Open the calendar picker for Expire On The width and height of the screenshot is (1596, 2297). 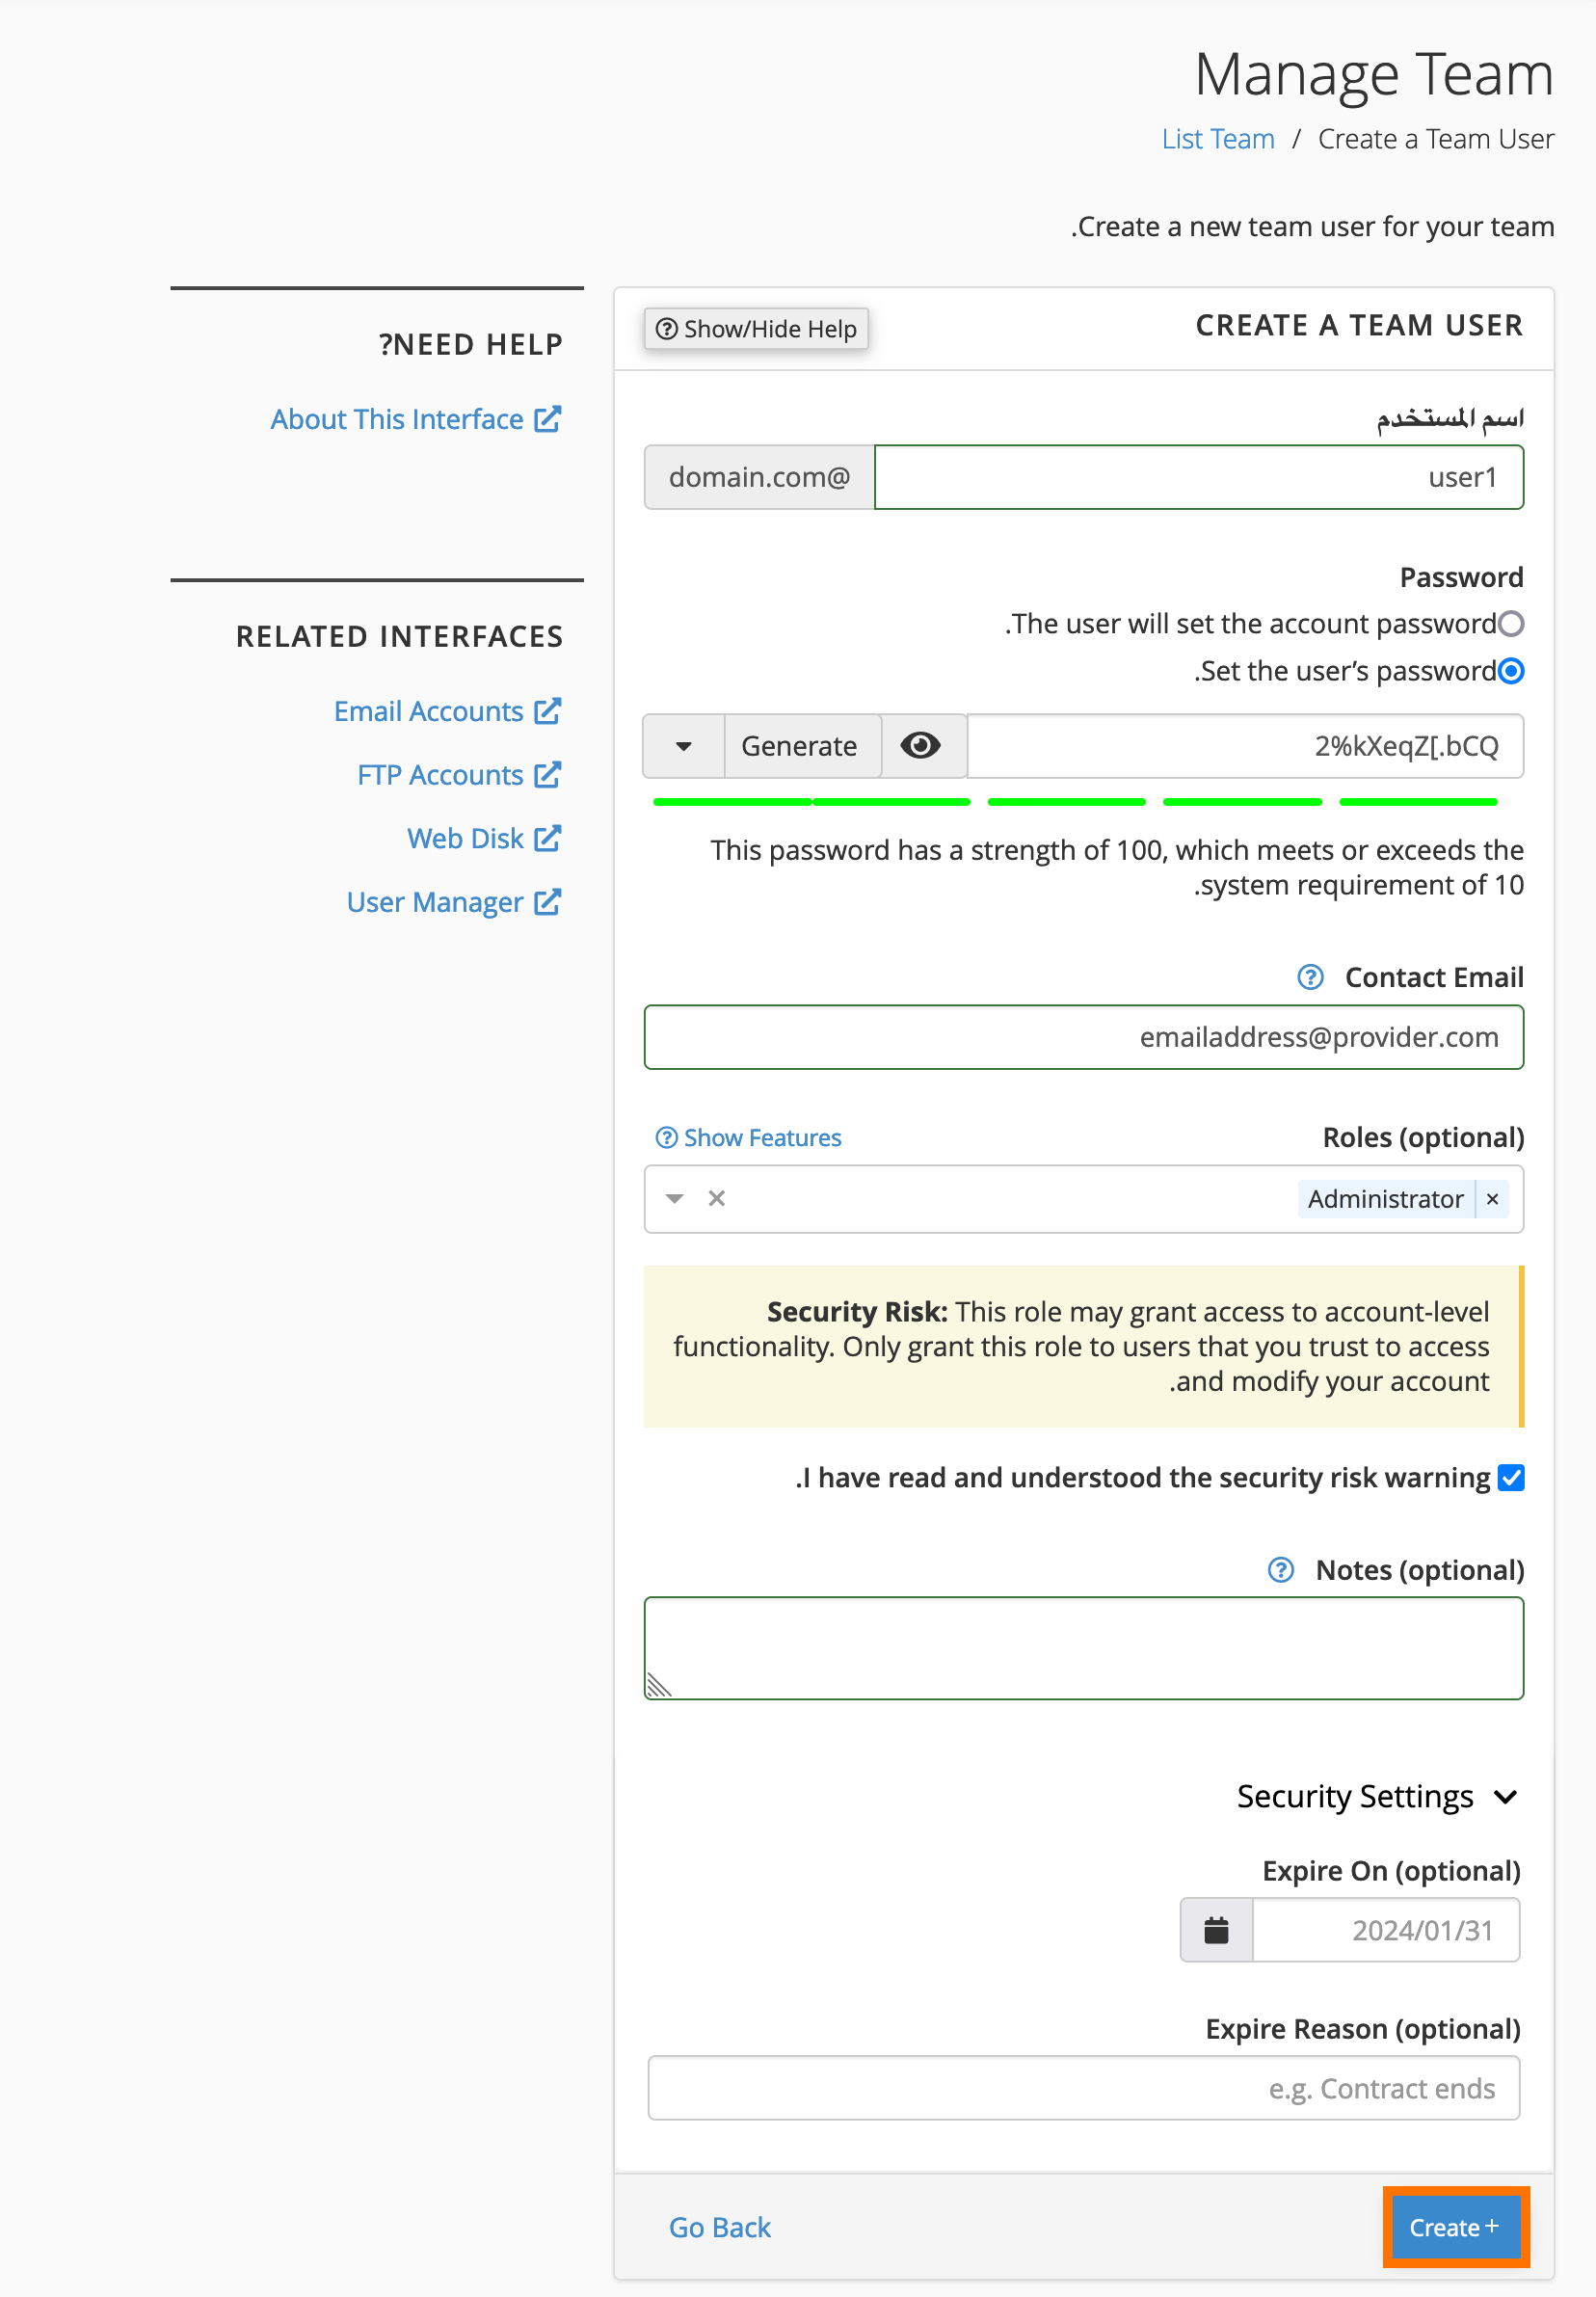[x=1217, y=1930]
